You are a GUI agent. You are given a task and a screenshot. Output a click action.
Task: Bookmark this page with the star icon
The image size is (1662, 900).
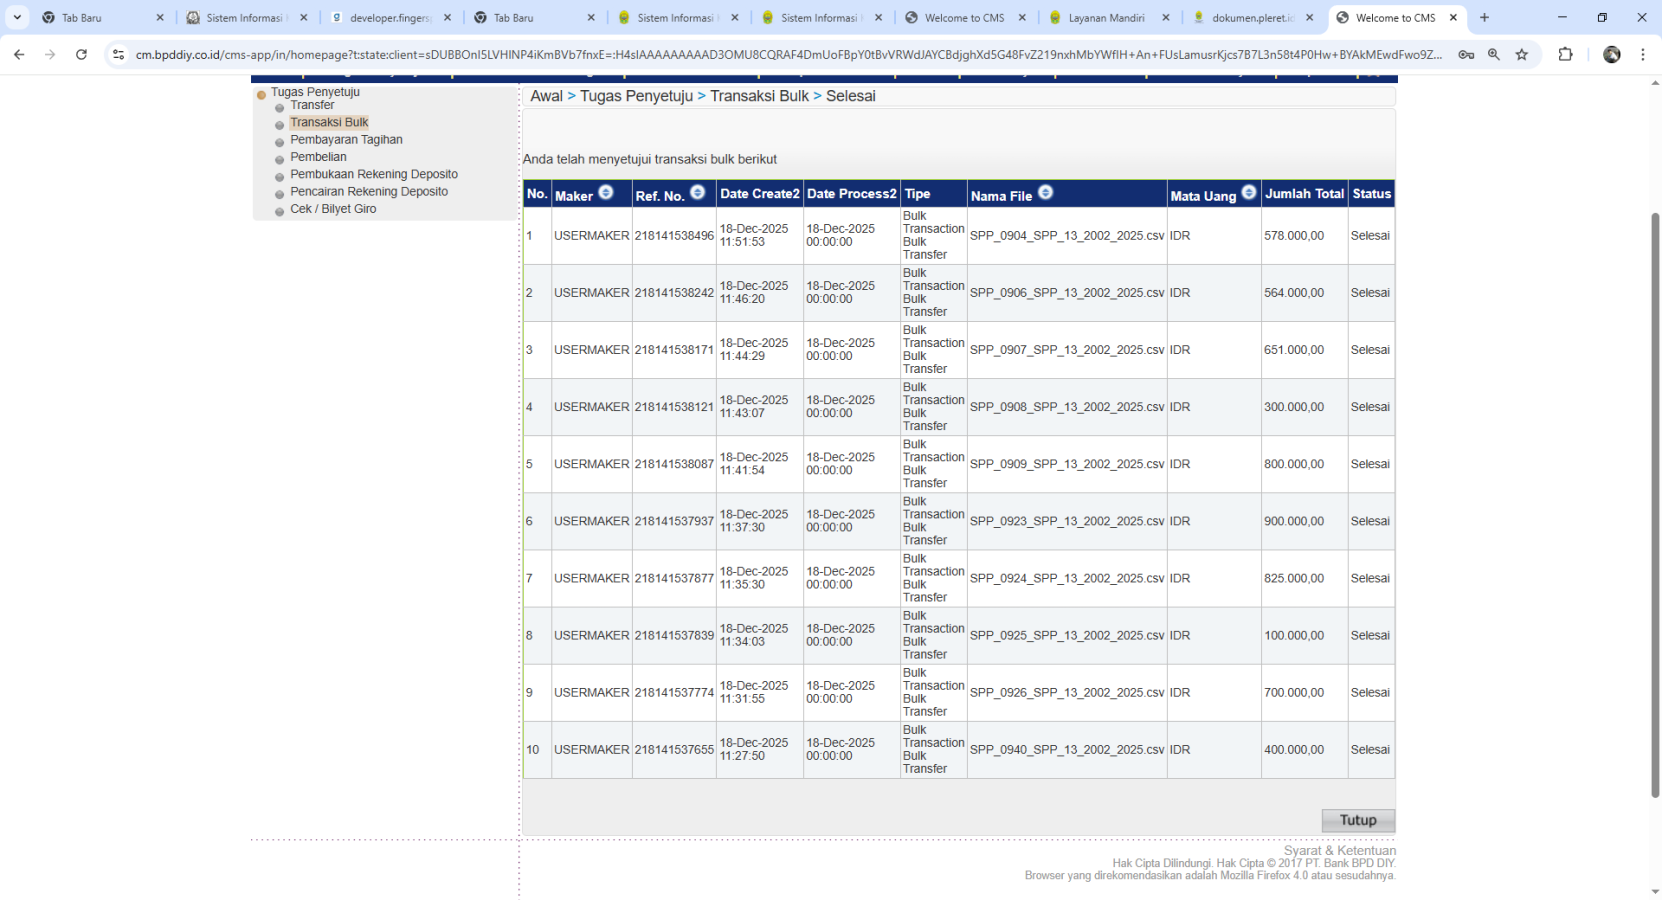[1521, 55]
